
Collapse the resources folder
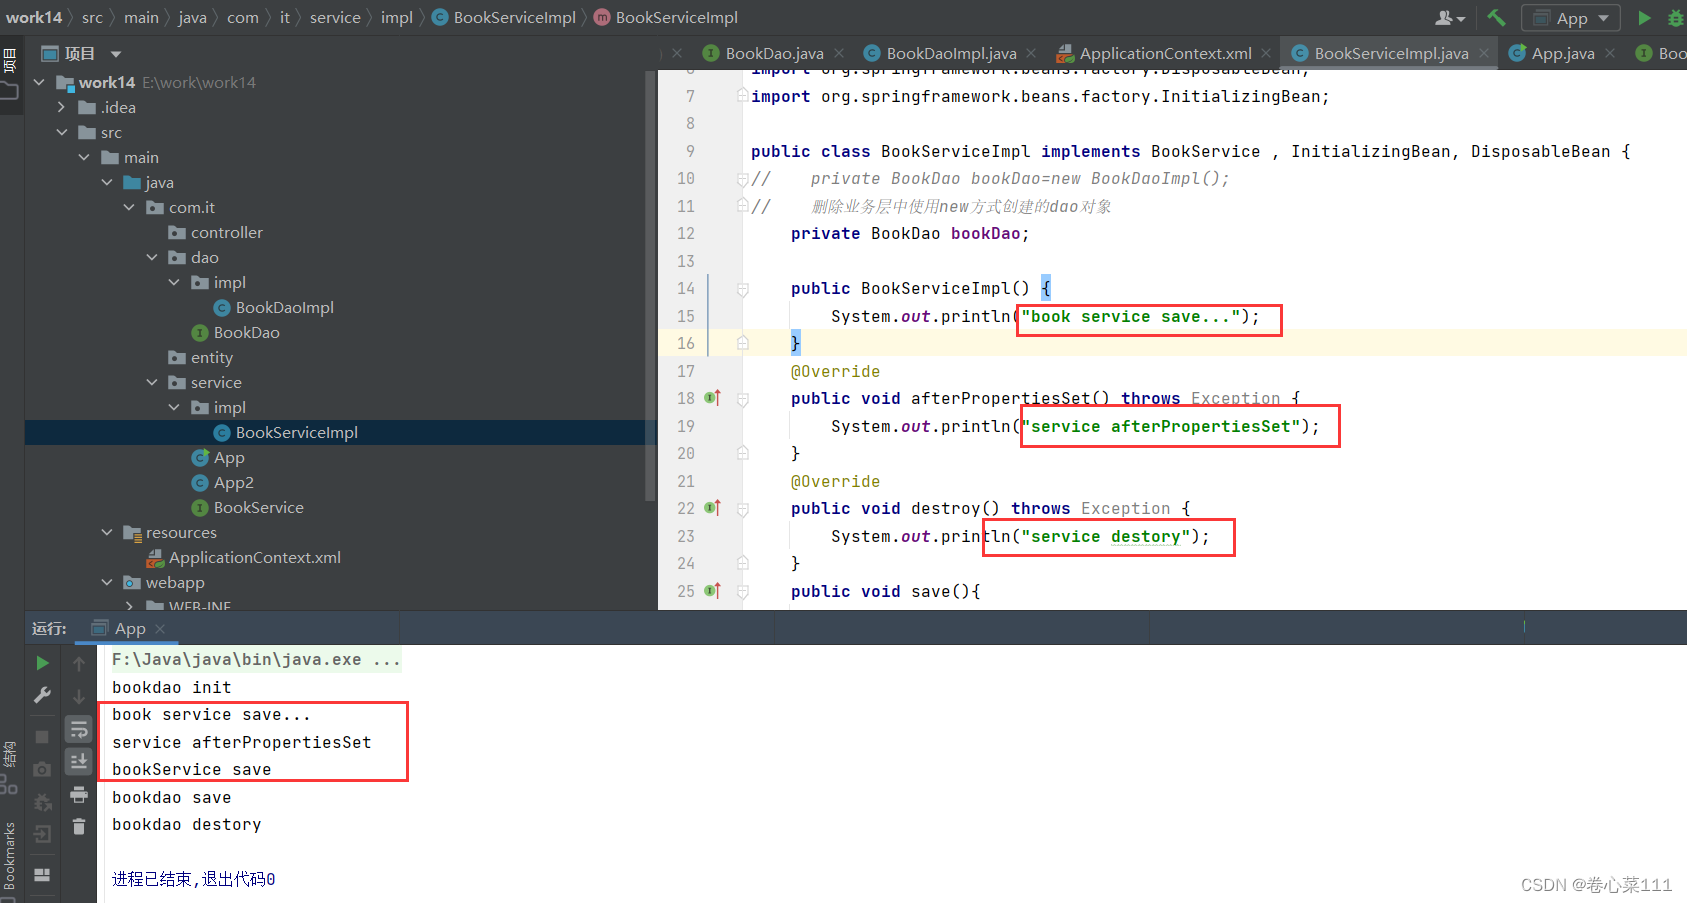click(x=107, y=532)
